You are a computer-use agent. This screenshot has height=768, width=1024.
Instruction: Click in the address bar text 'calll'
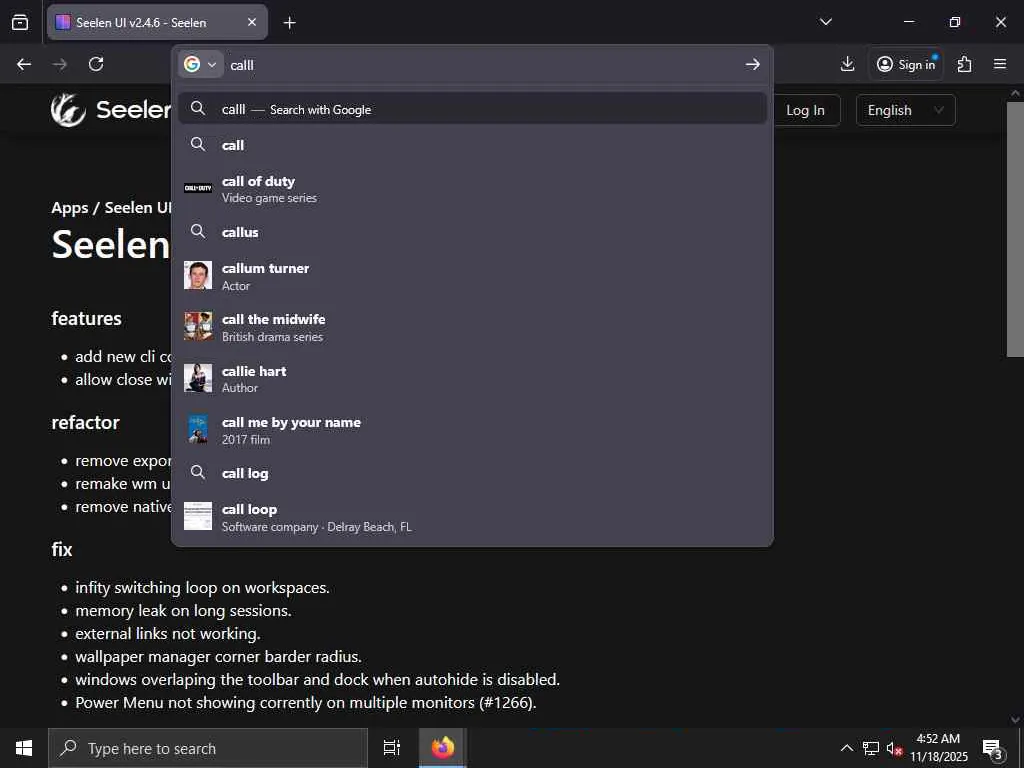pyautogui.click(x=242, y=65)
